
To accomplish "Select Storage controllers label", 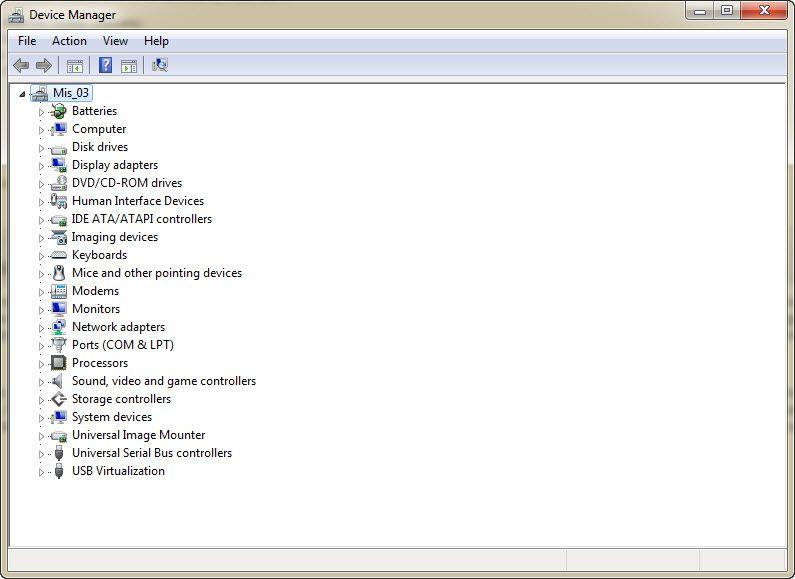I will pos(121,399).
